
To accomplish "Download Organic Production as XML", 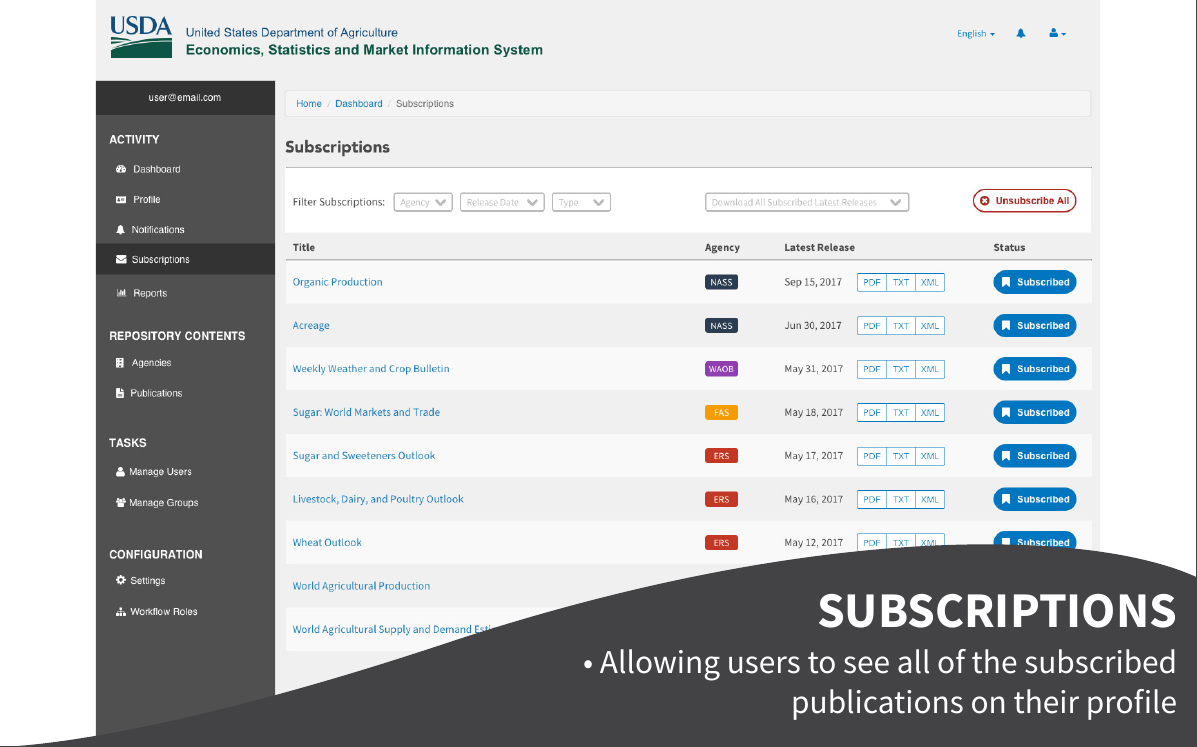I will 930,282.
